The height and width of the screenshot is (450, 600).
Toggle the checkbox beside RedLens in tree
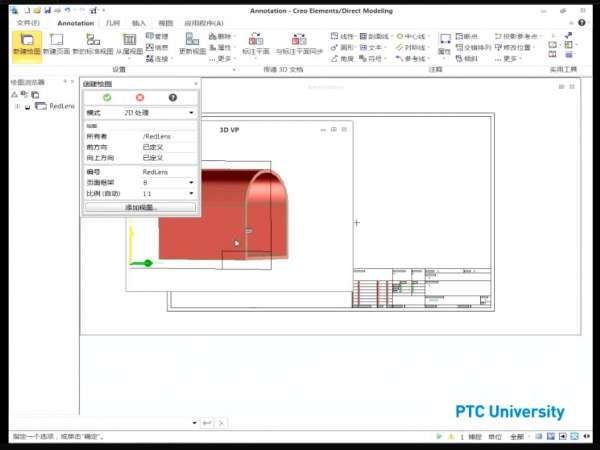(27, 105)
